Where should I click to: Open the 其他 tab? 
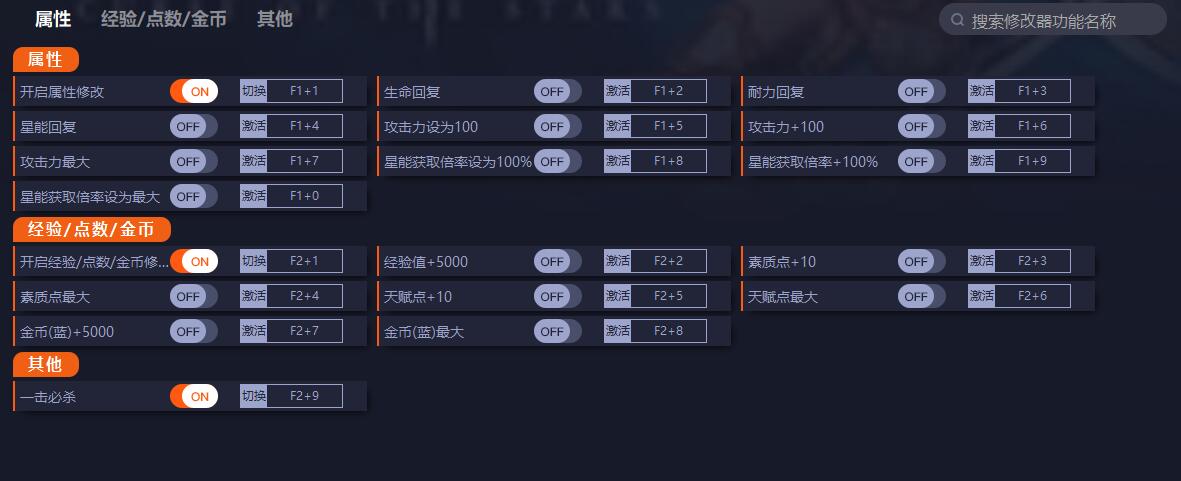pyautogui.click(x=274, y=19)
